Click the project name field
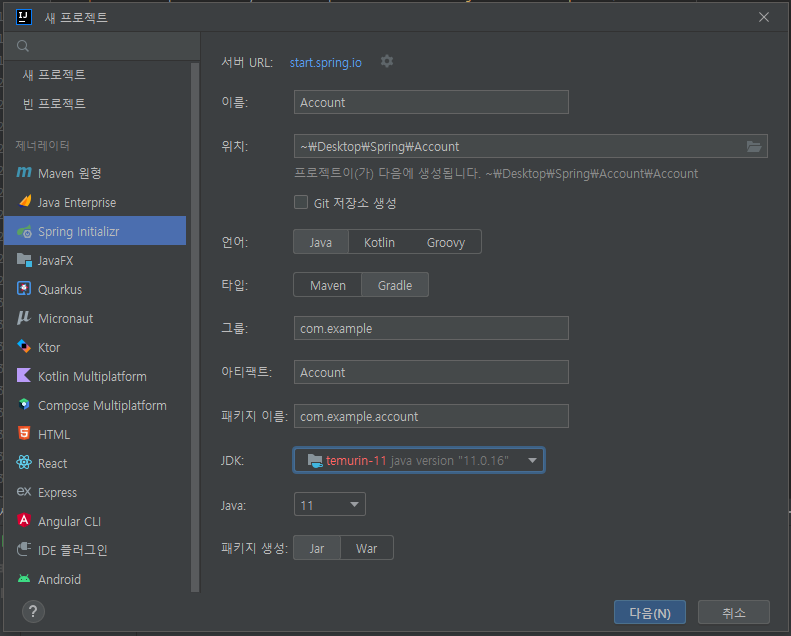Viewport: 791px width, 636px height. (x=431, y=102)
